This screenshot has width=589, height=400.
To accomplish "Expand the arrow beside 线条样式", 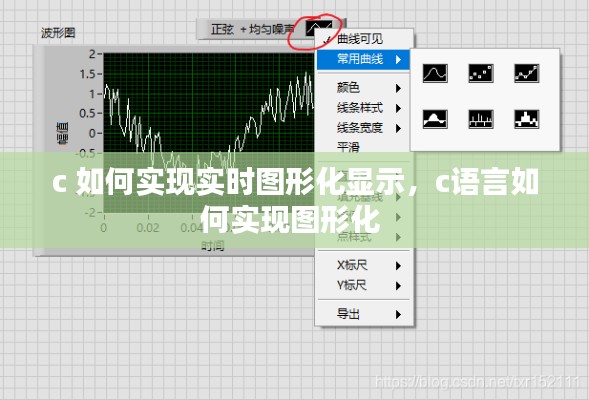I will click(398, 109).
